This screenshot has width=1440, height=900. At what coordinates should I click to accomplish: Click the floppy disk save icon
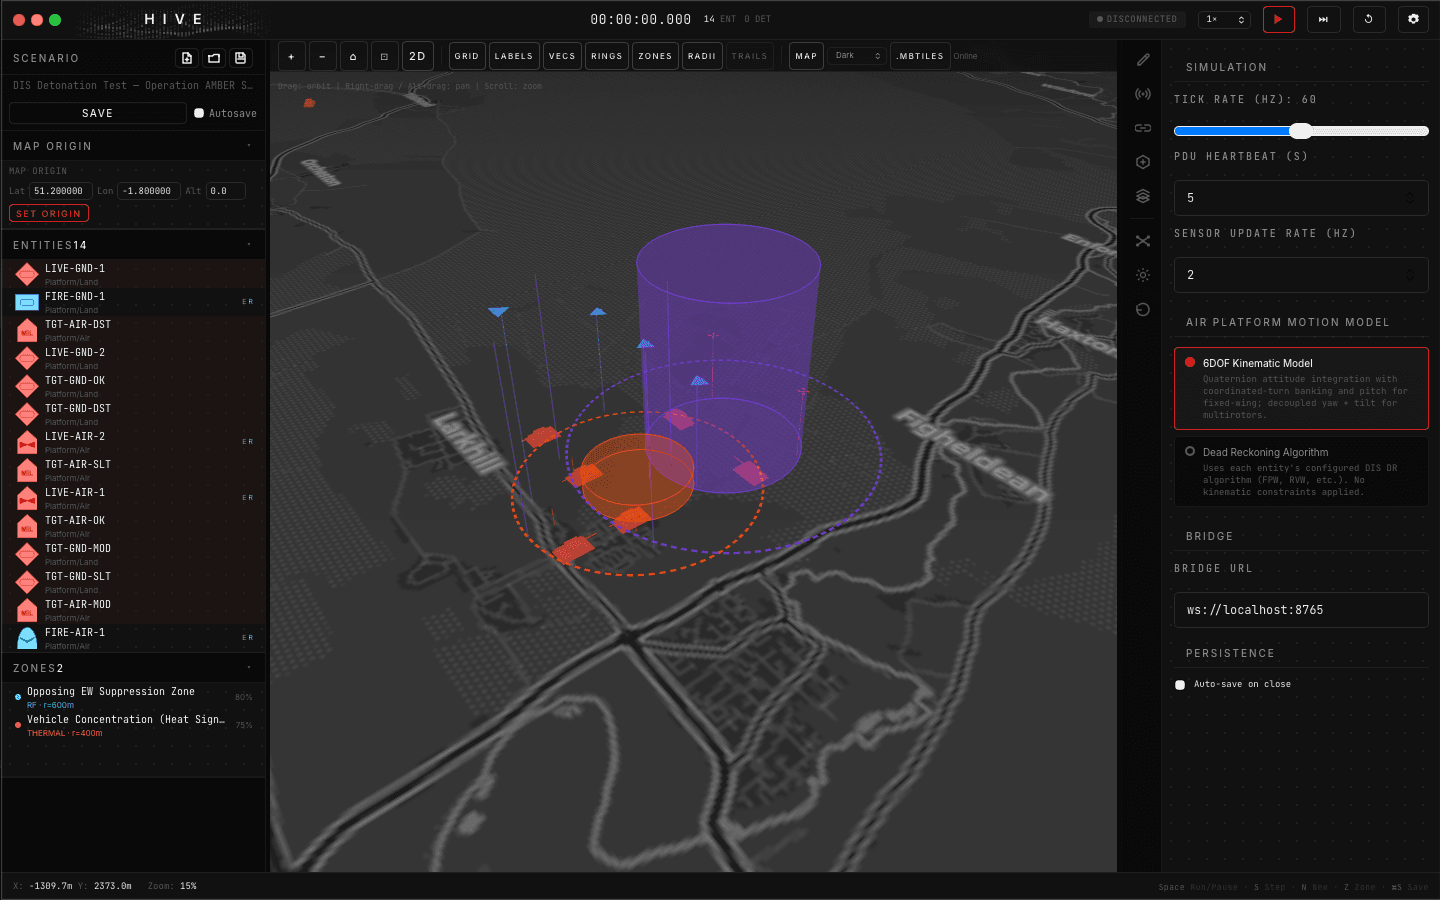pyautogui.click(x=240, y=58)
